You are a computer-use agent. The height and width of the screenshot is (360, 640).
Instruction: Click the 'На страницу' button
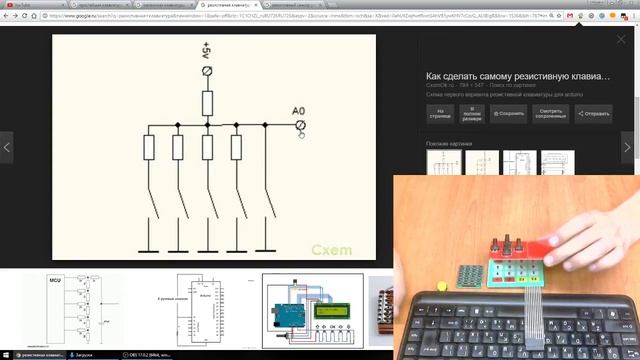[440, 114]
